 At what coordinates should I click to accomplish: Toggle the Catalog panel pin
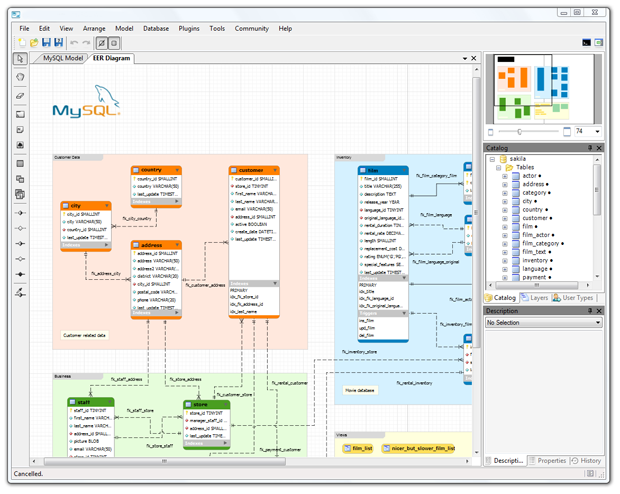(590, 148)
